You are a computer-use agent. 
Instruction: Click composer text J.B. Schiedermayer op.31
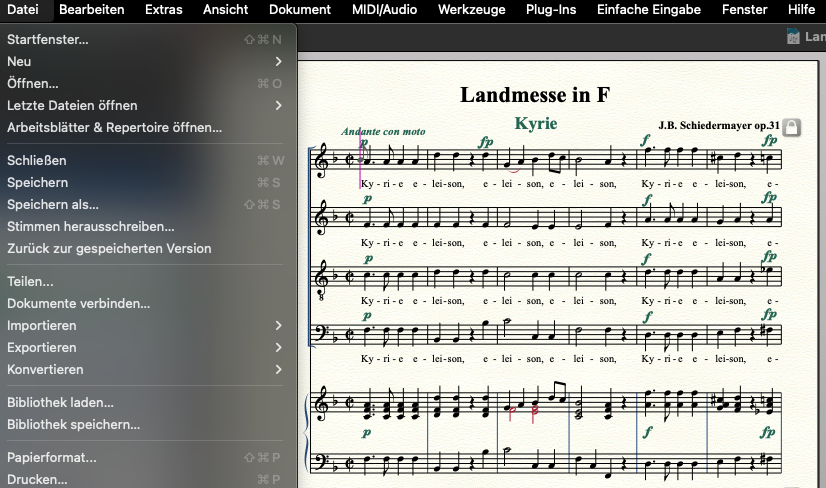tap(719, 125)
